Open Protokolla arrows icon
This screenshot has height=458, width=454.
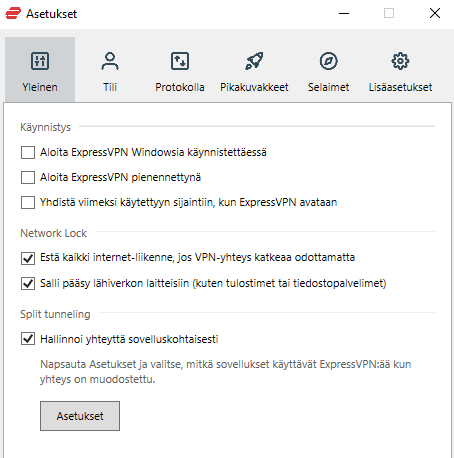(180, 61)
